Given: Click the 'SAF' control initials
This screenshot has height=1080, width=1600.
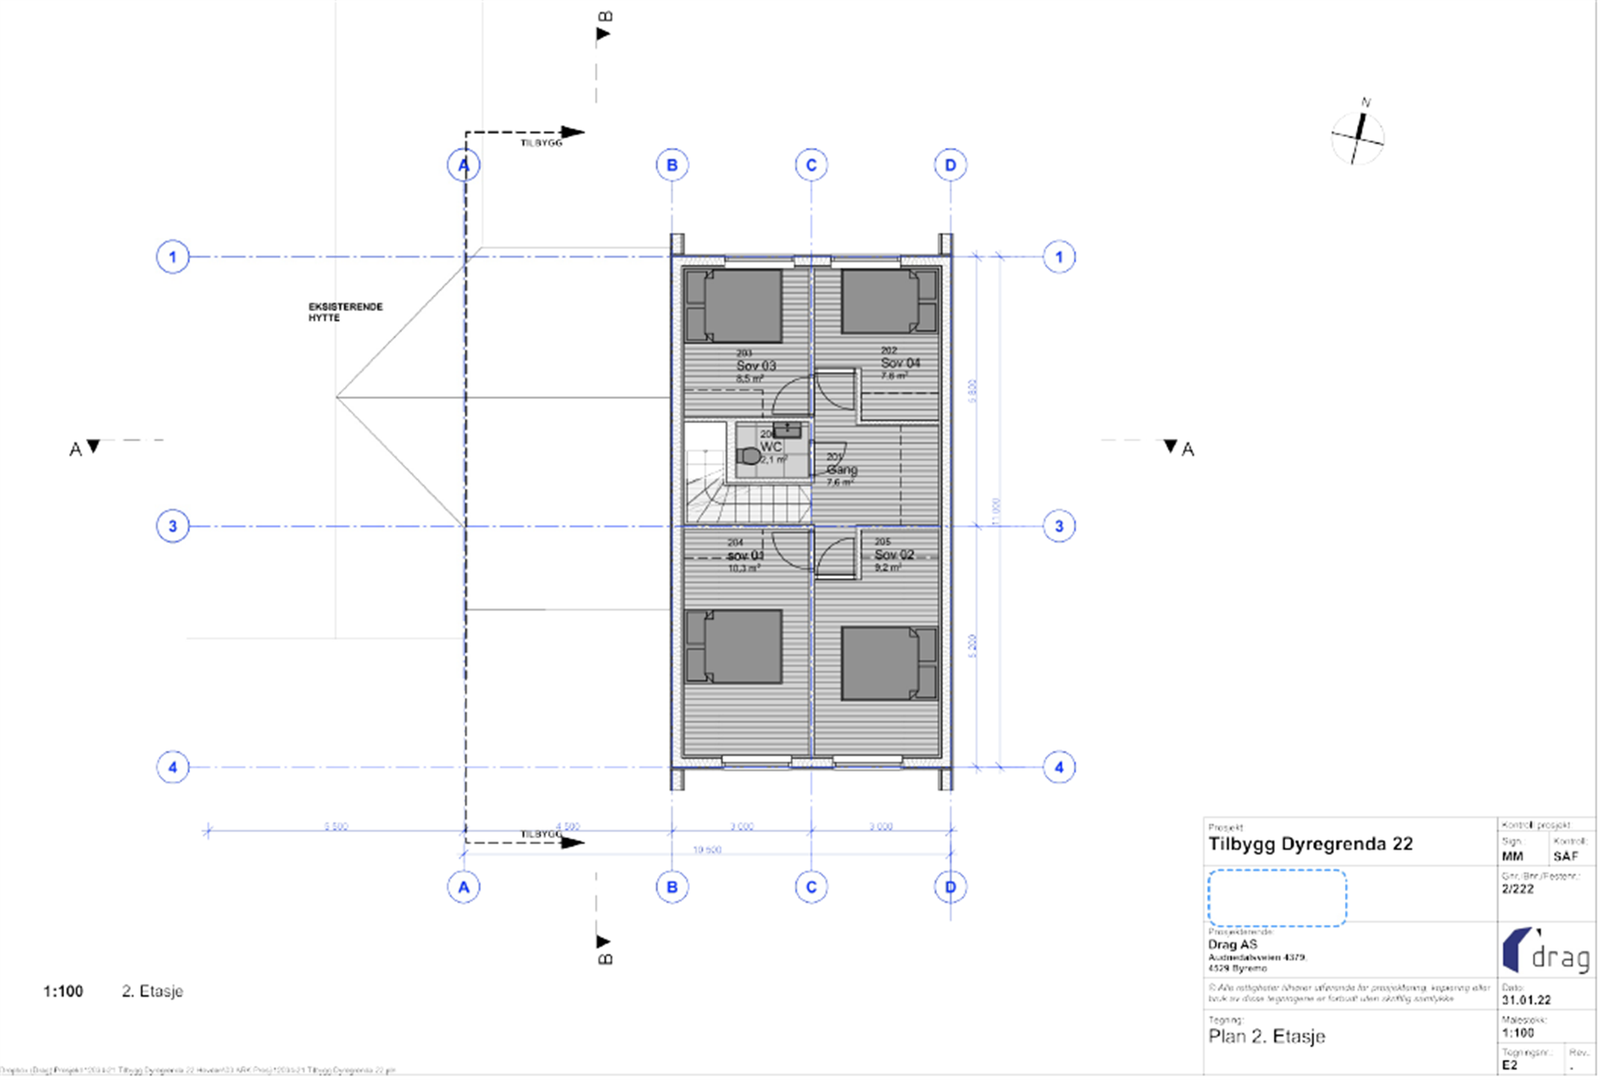Looking at the screenshot, I should pos(1565,856).
